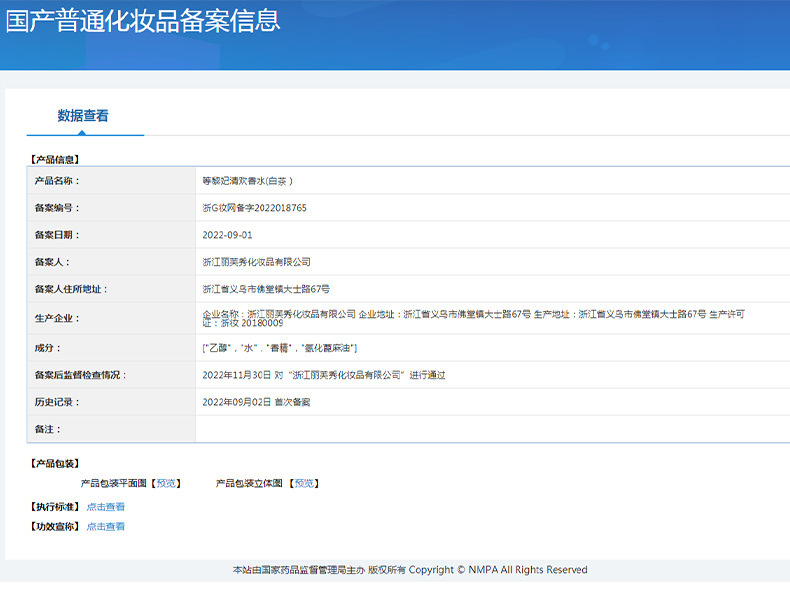790x605 pixels.
Task: Click the filing date 2022-09-01
Action: pyautogui.click(x=227, y=235)
